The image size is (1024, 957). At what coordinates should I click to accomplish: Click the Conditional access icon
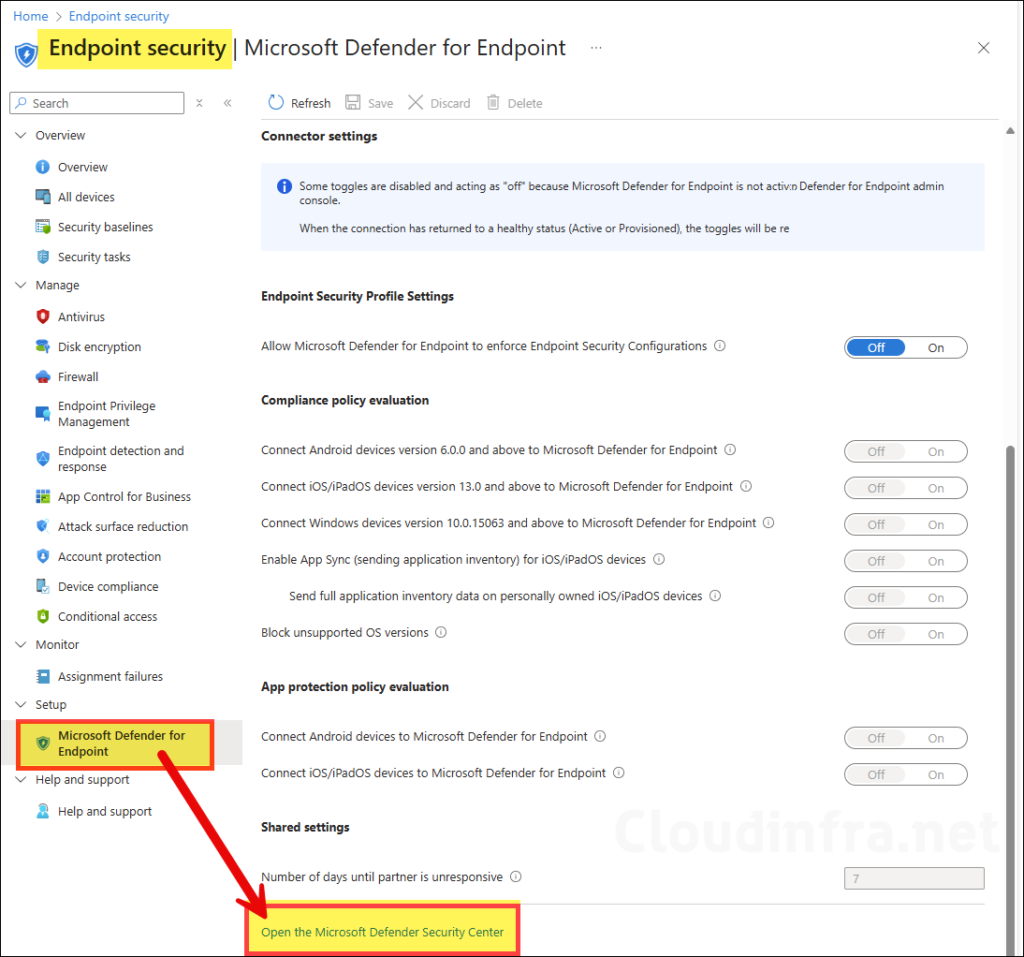pyautogui.click(x=42, y=617)
